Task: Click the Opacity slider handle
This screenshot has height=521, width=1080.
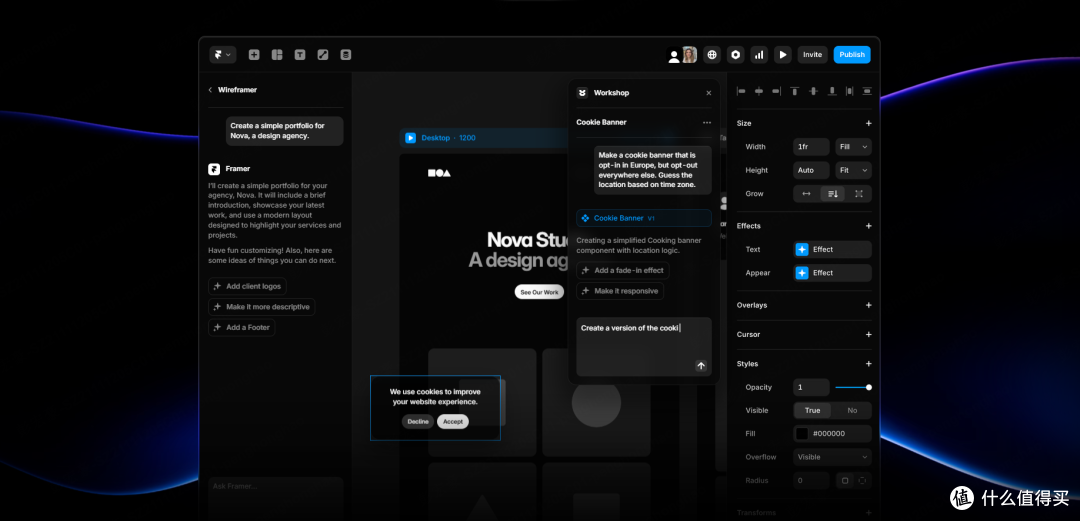Action: coord(869,387)
